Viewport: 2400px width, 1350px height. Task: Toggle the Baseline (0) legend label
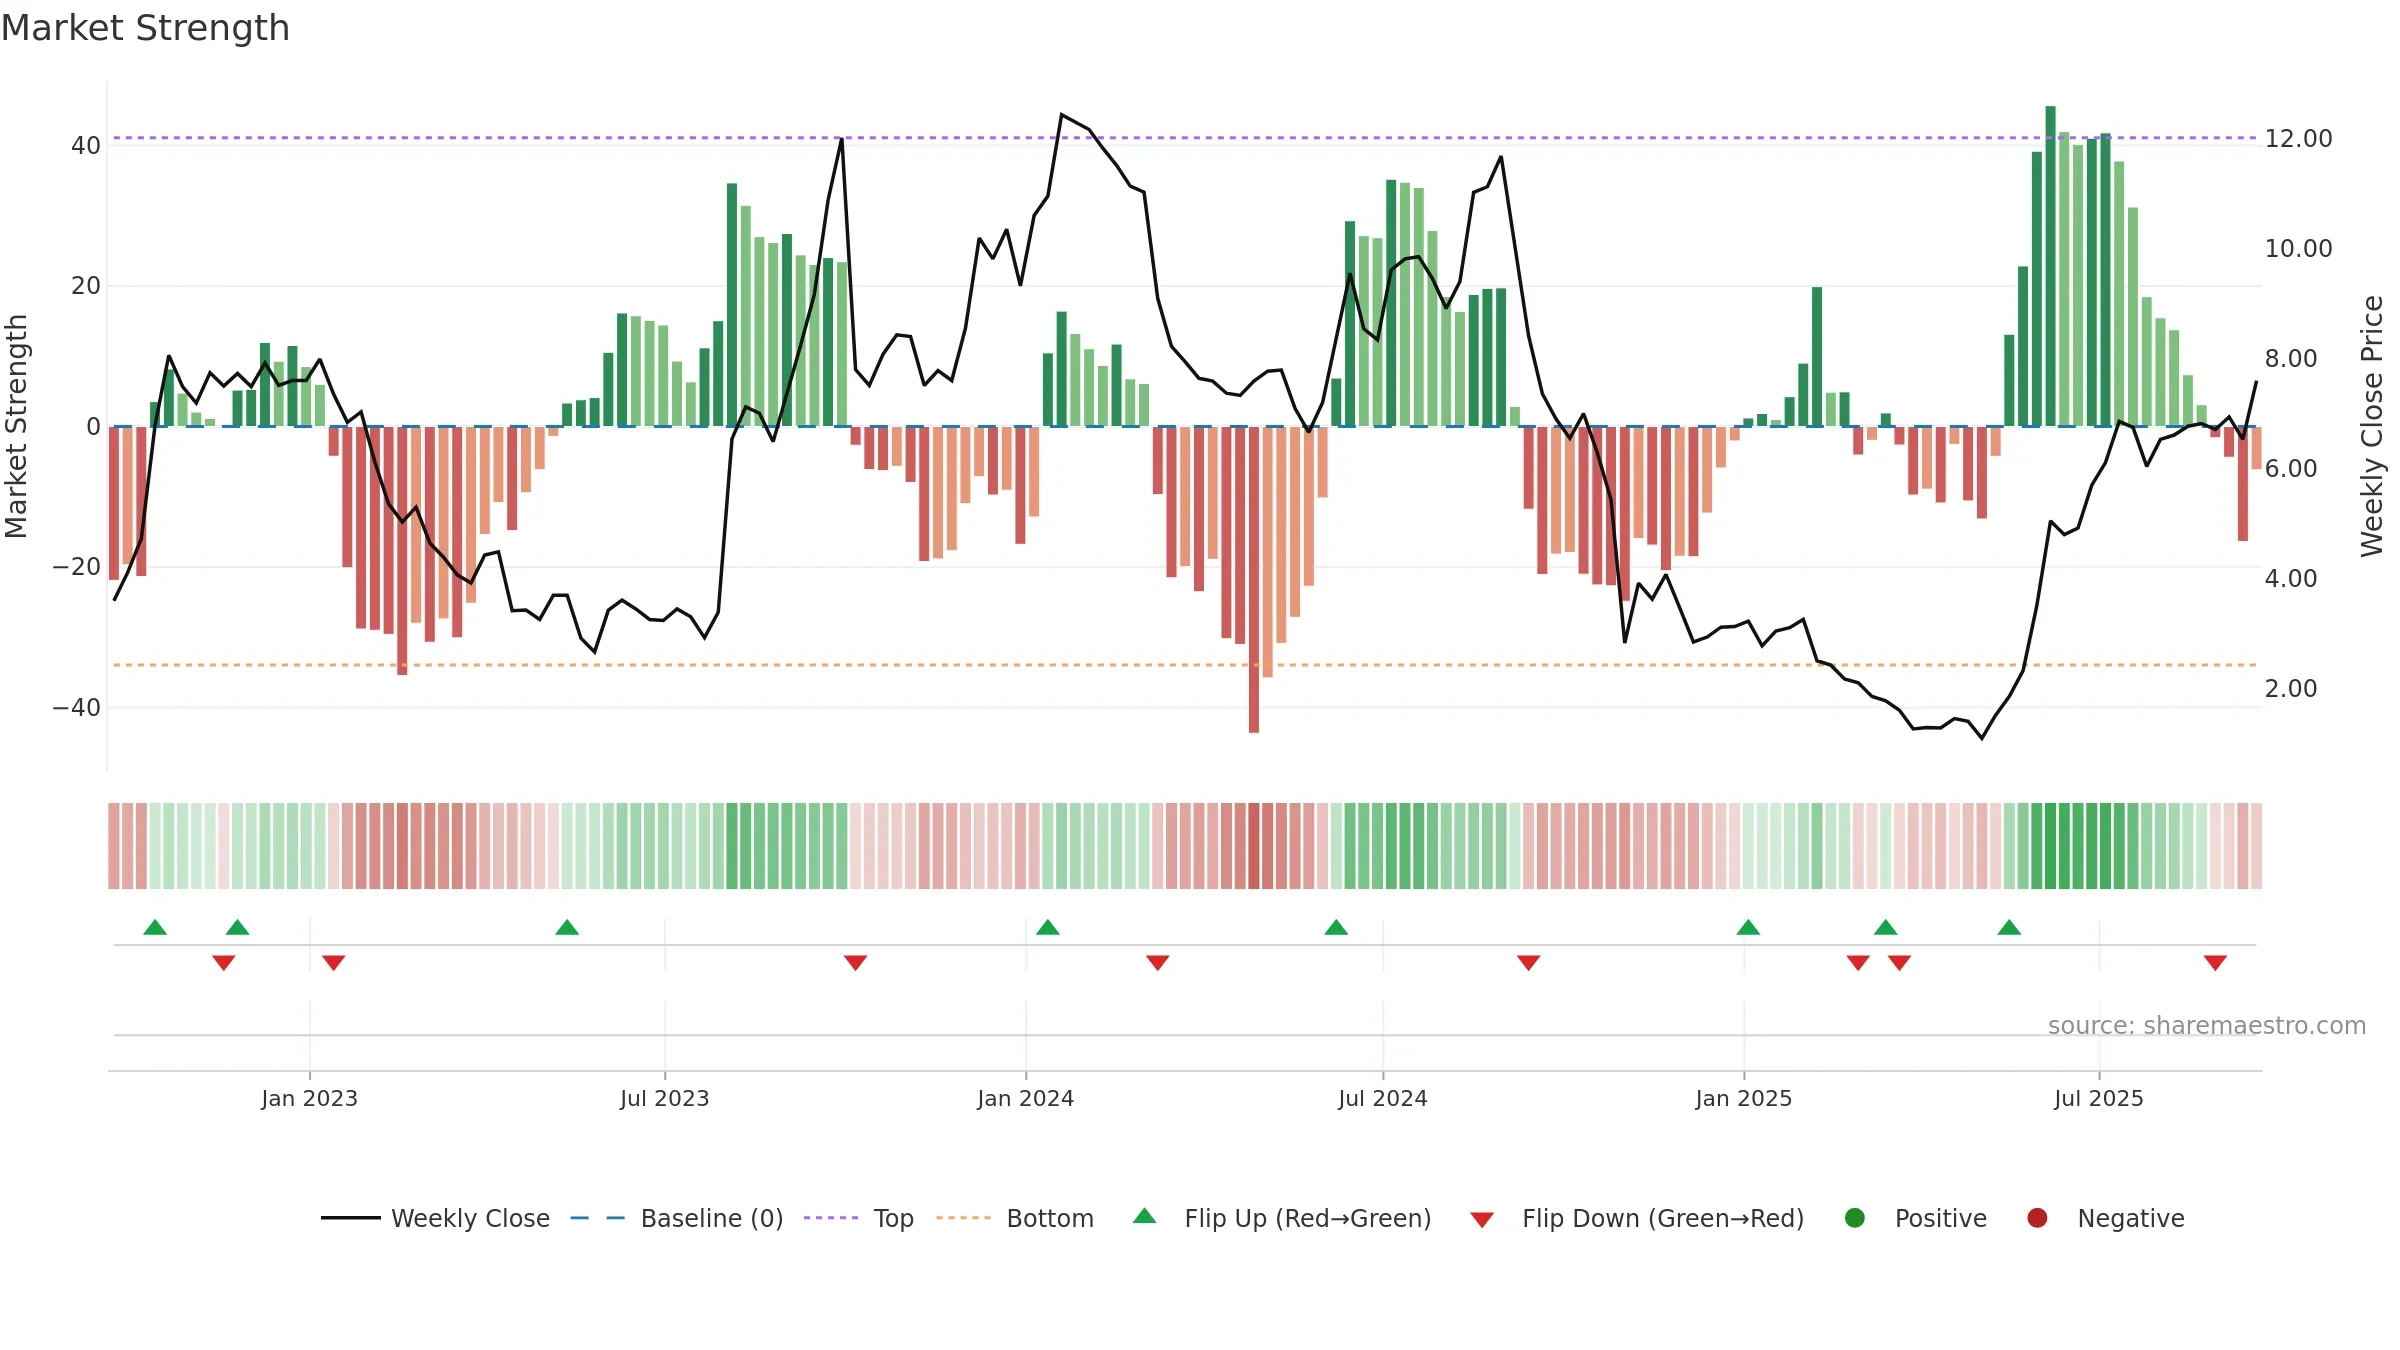coord(712,1219)
